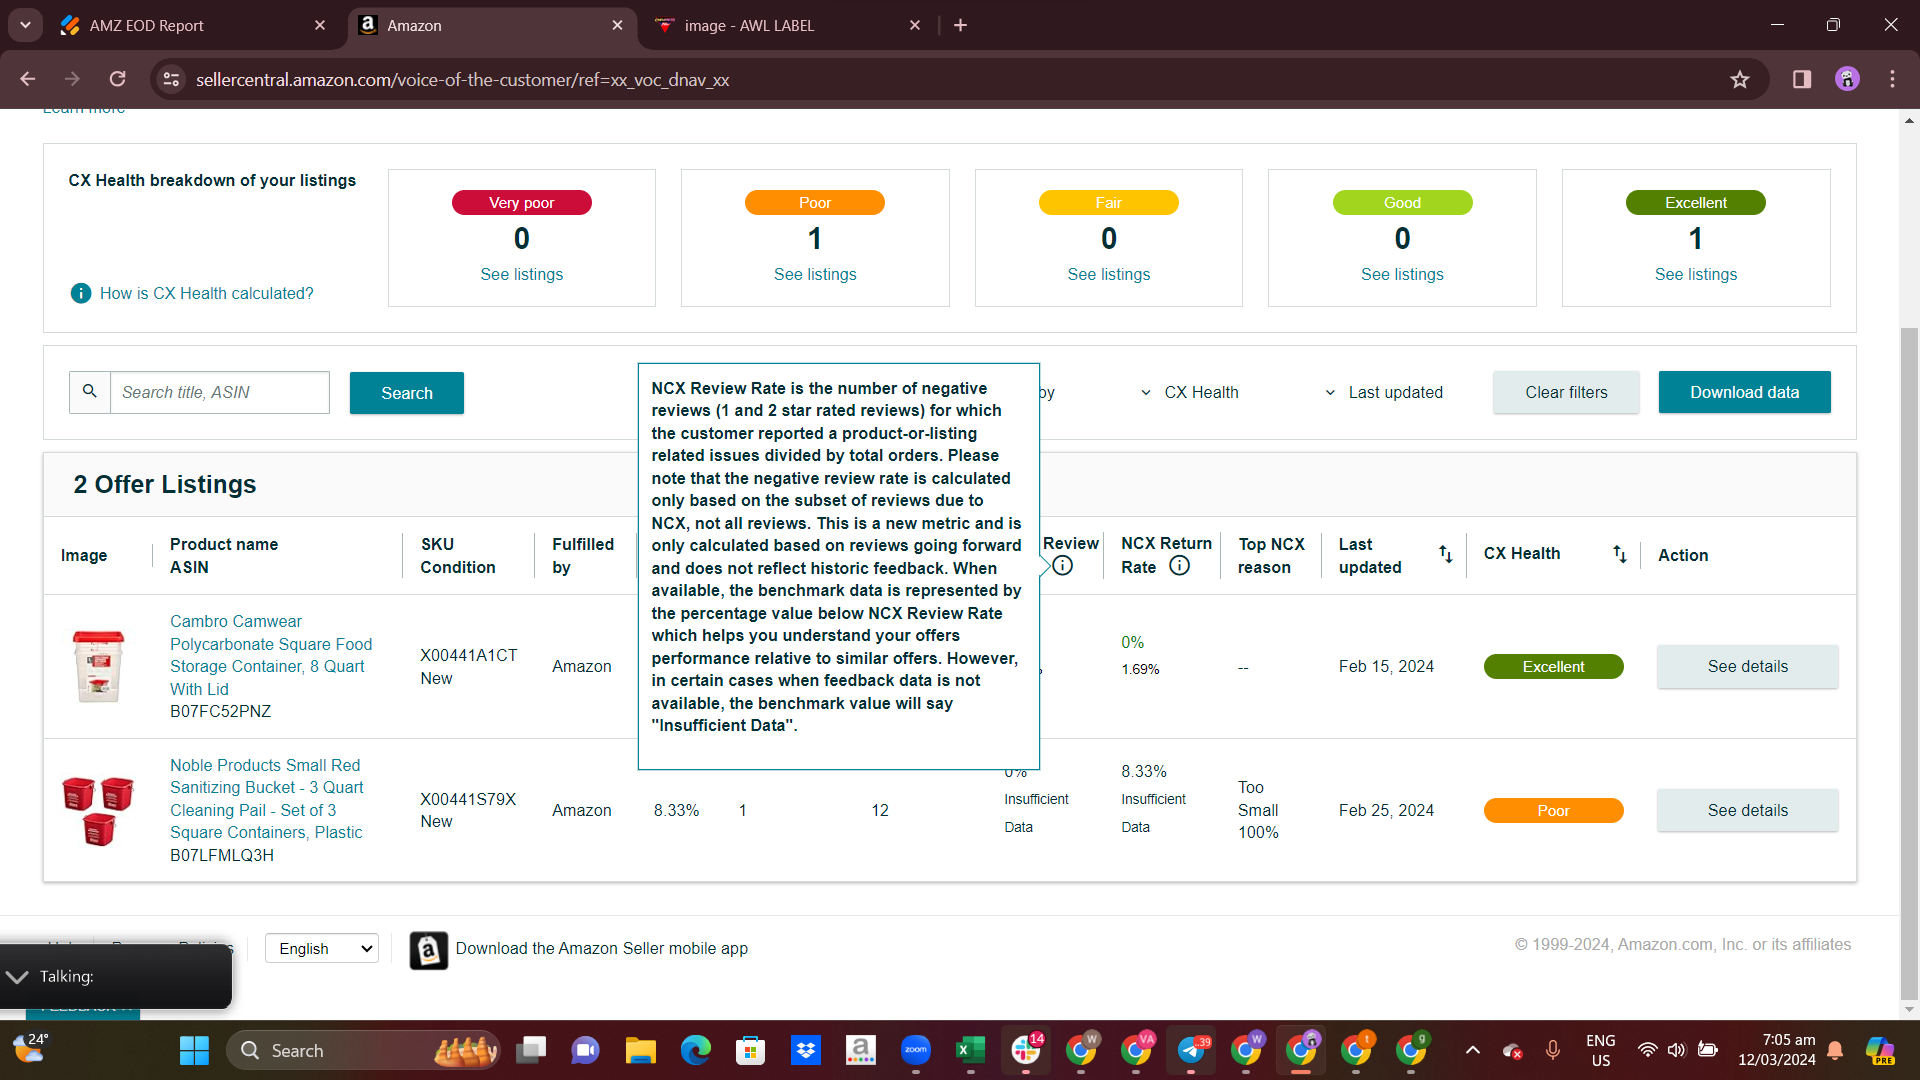Open Slack from the taskbar

click(1025, 1050)
